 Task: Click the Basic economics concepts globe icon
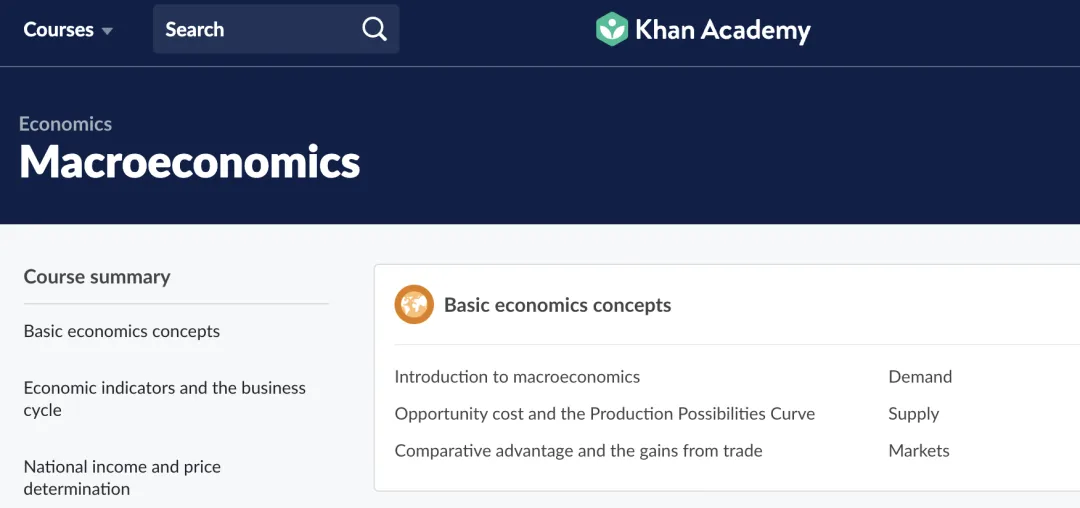pos(414,305)
